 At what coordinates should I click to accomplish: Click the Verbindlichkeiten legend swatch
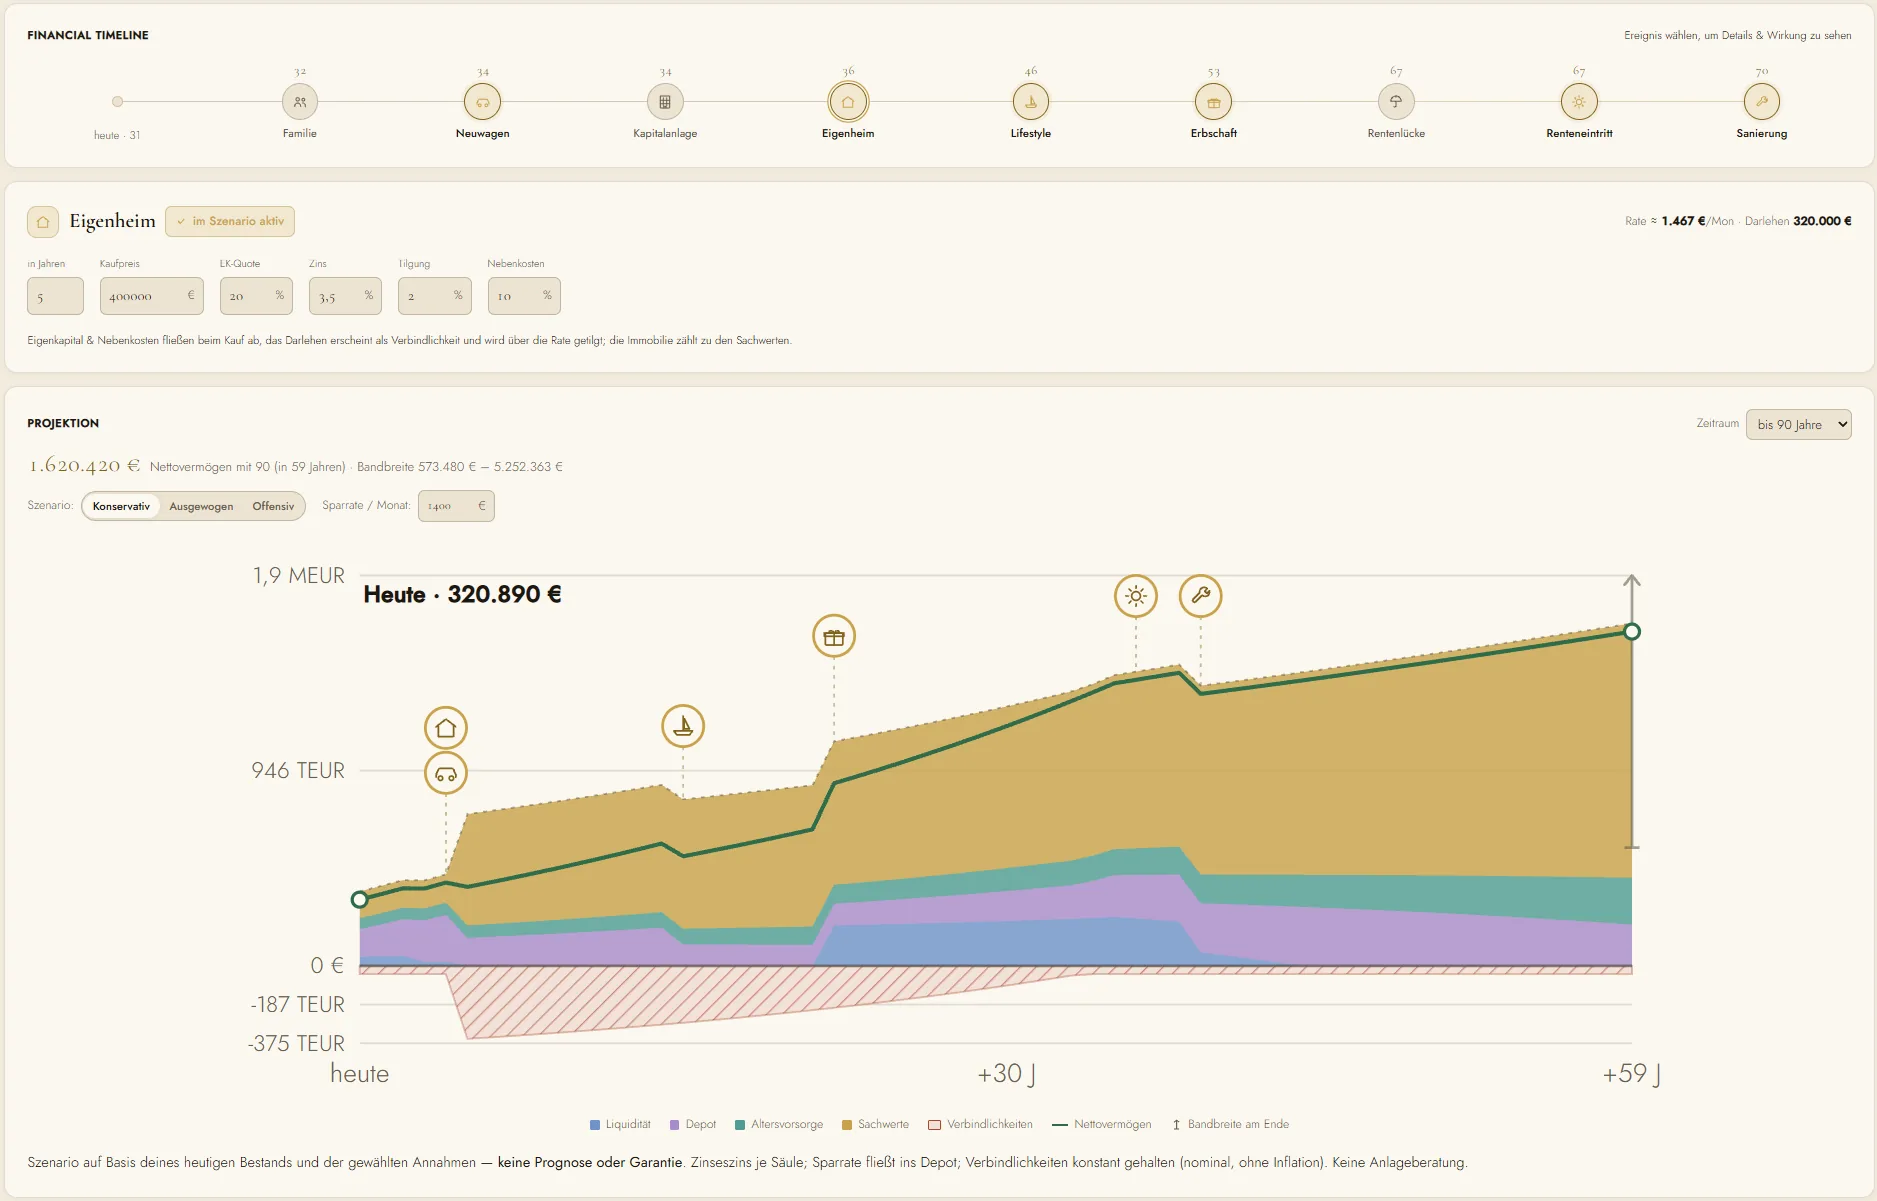(935, 1125)
